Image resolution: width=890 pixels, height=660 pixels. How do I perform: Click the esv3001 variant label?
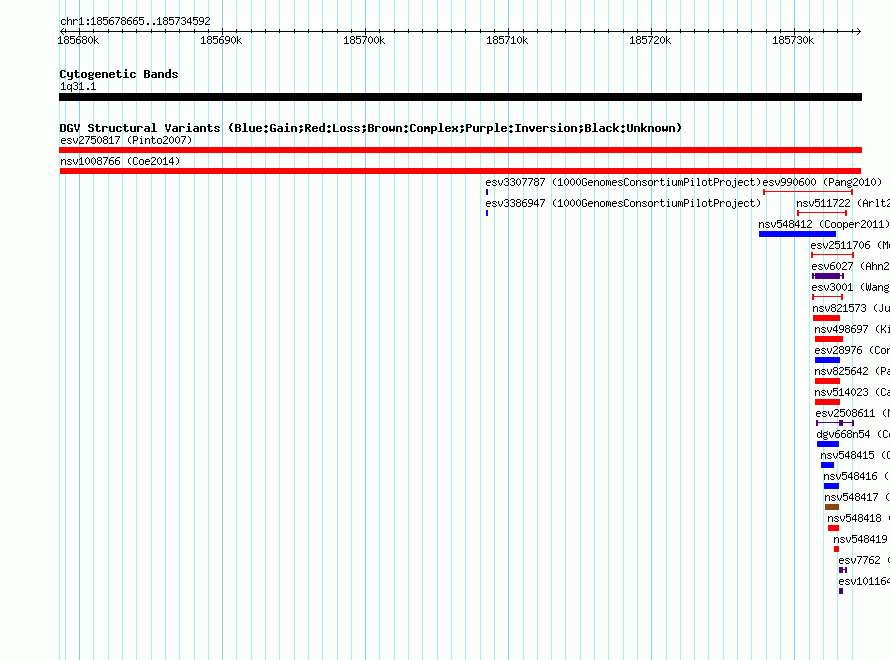[850, 287]
